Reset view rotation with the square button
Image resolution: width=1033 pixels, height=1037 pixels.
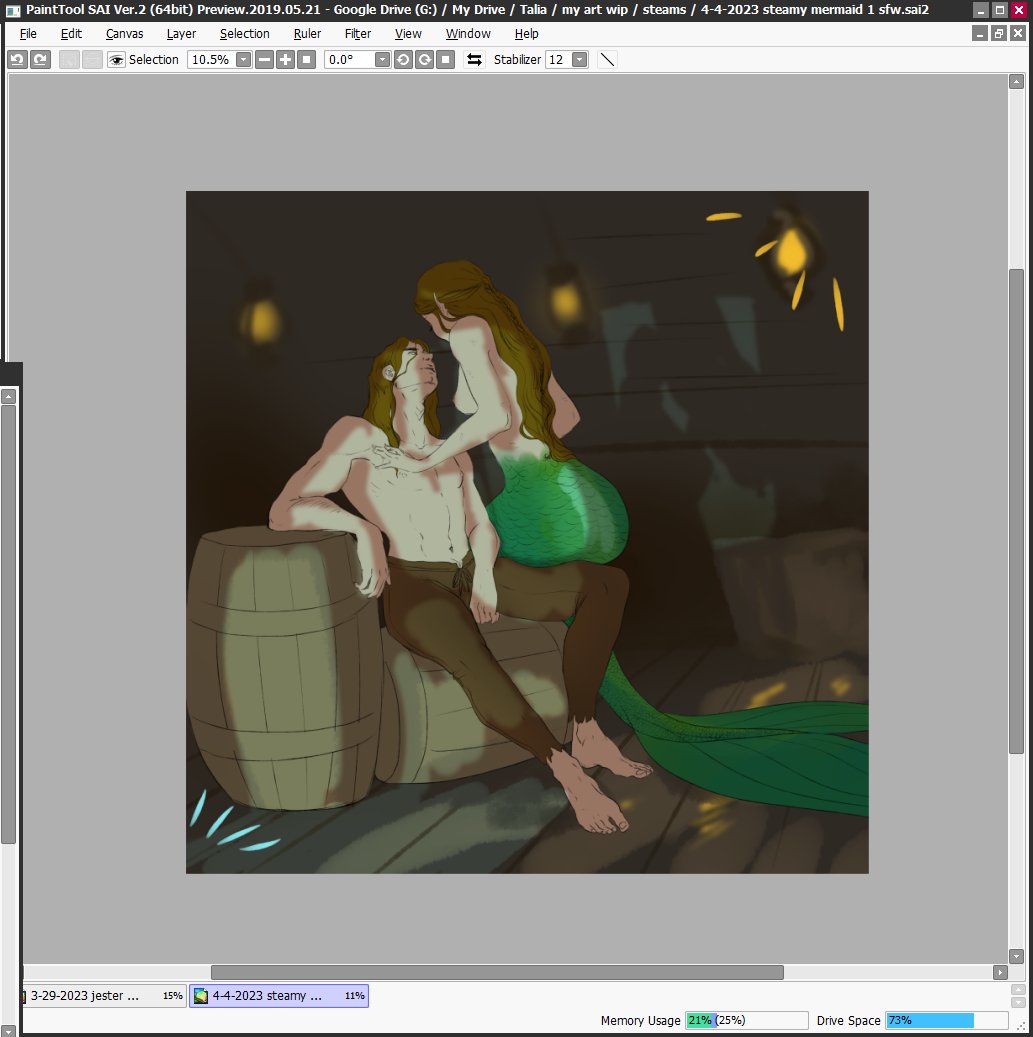pyautogui.click(x=445, y=60)
